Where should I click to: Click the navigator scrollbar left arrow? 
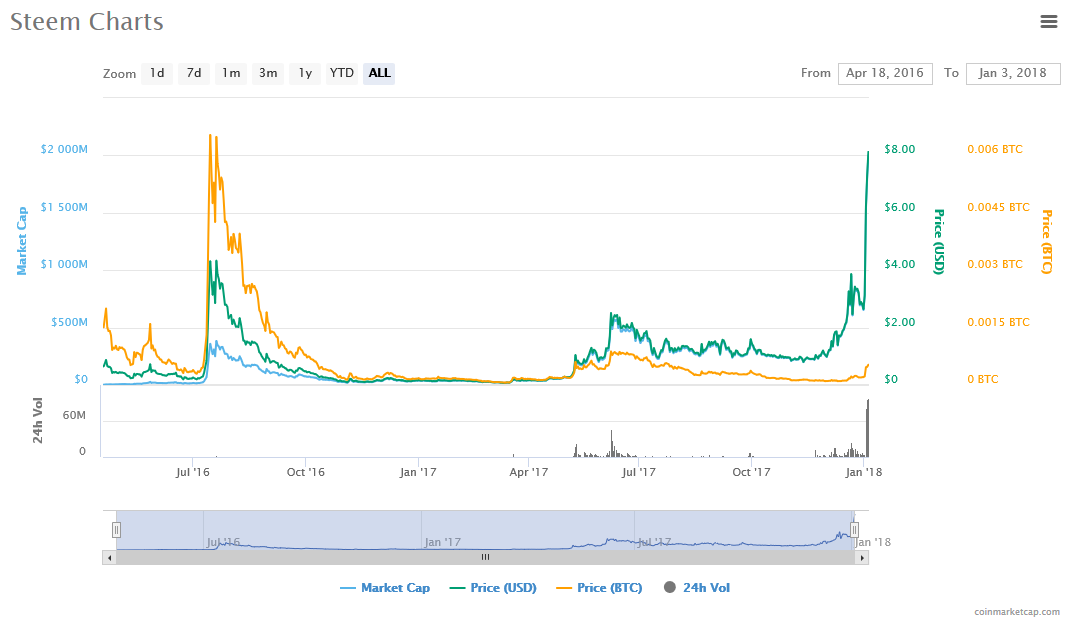pyautogui.click(x=109, y=559)
